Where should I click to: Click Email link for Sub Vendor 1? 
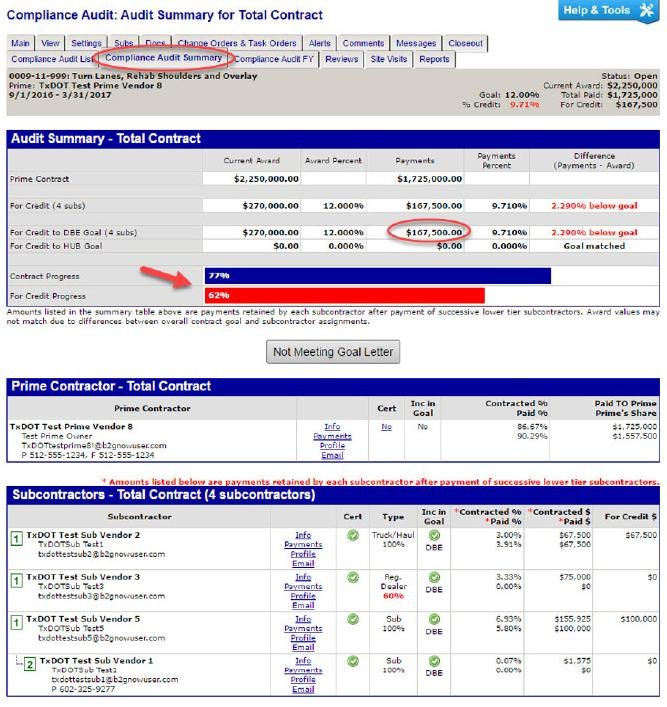point(303,690)
